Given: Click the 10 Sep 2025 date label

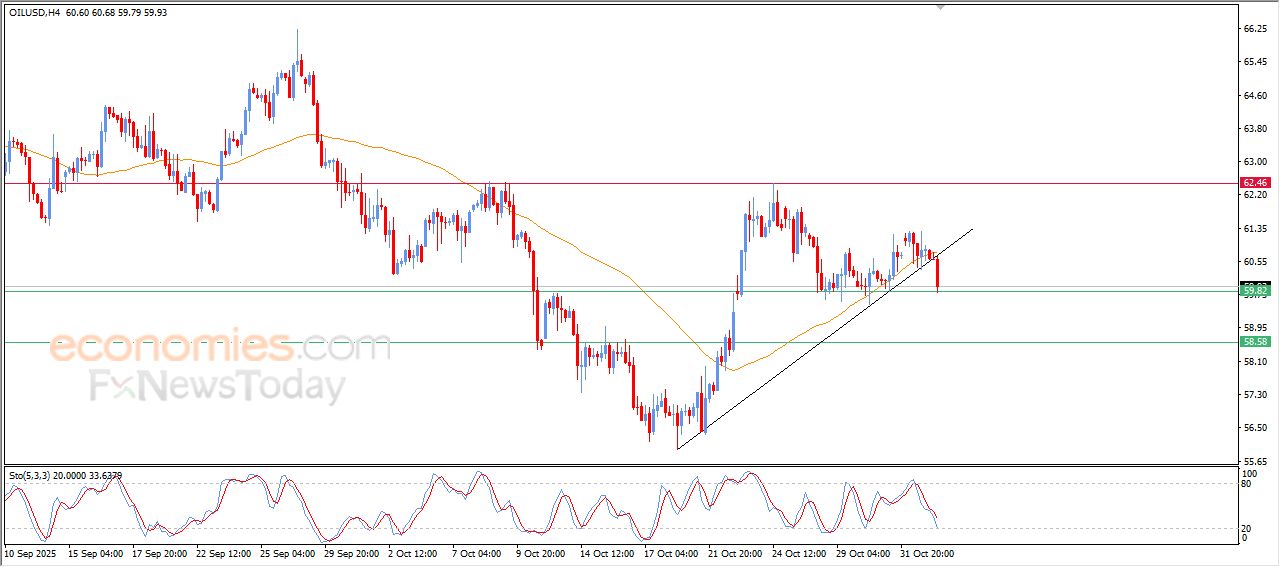Looking at the screenshot, I should (31, 553).
